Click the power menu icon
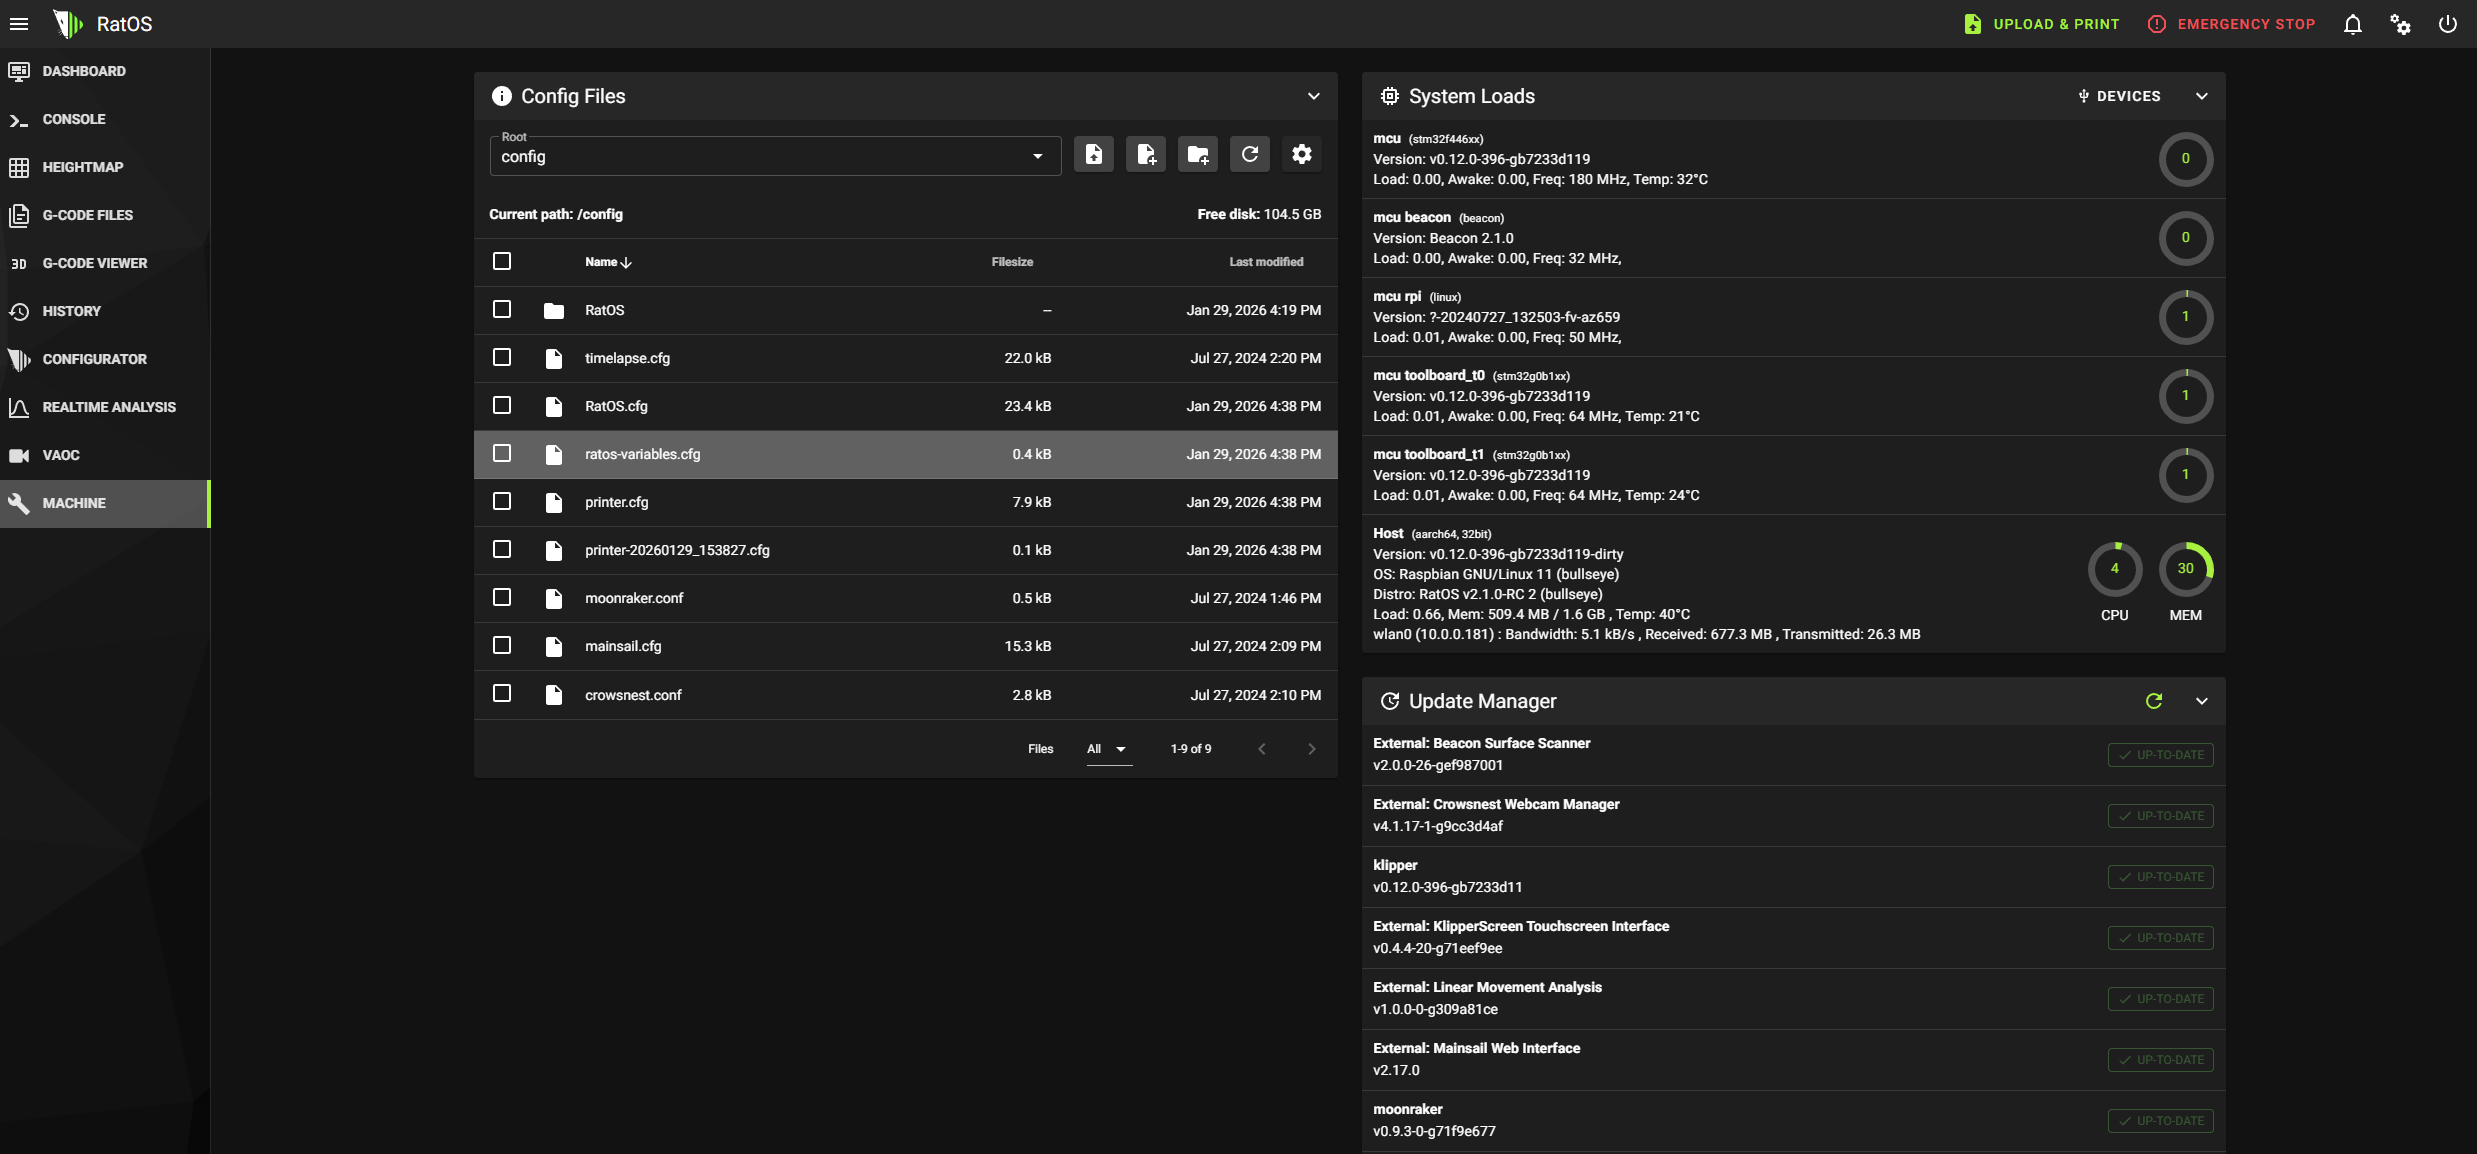2477x1154 pixels. pyautogui.click(x=2447, y=24)
